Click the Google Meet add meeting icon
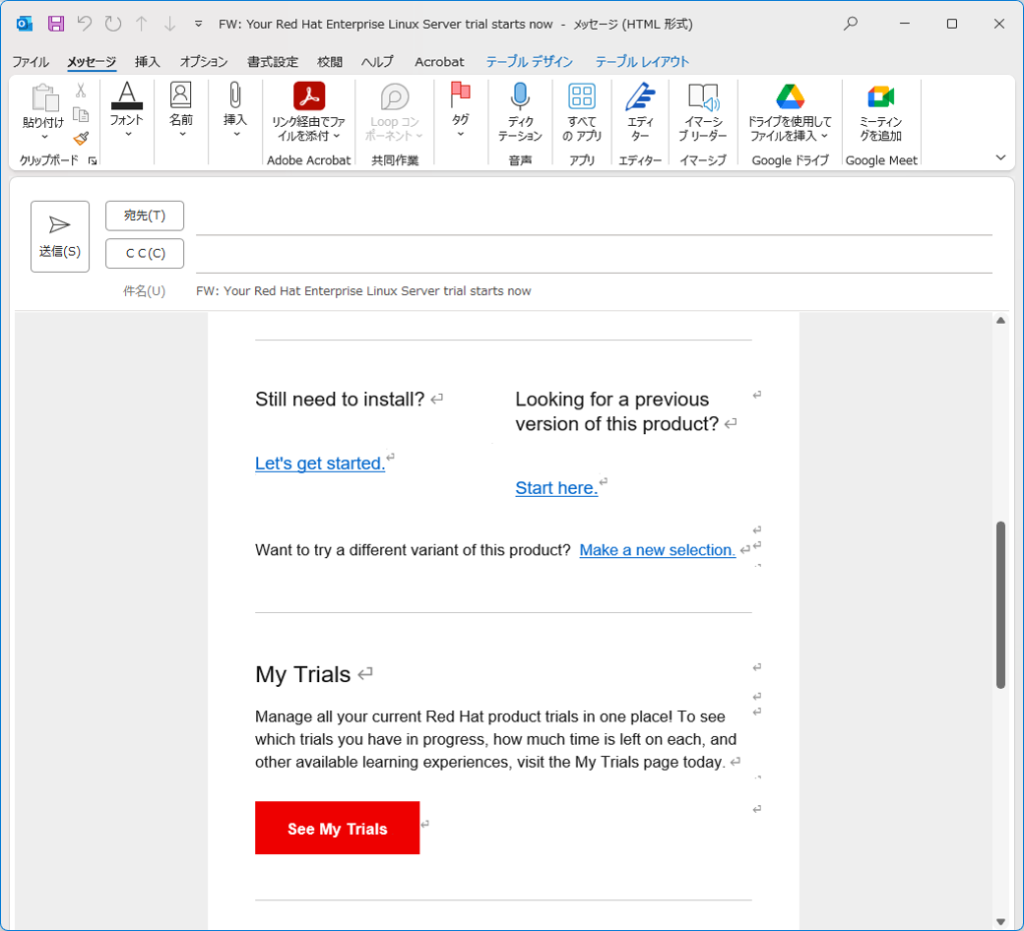The image size is (1024, 931). pyautogui.click(x=880, y=97)
